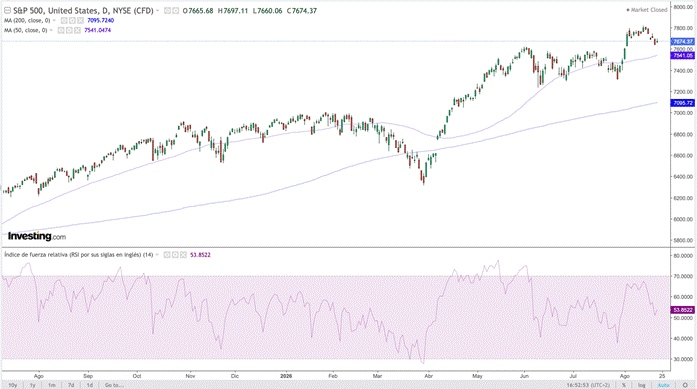Viewport: 697px width, 389px height.
Task: Remove the MA 200 indicator
Action: pyautogui.click(x=80, y=20)
